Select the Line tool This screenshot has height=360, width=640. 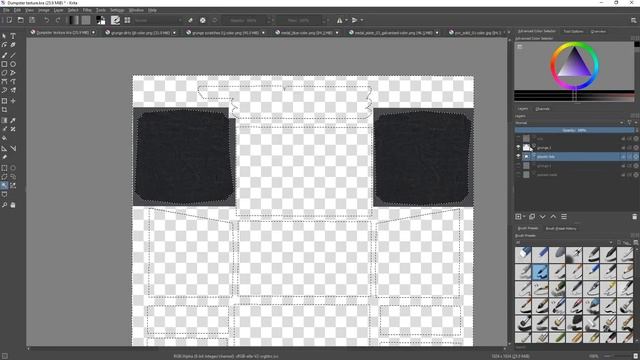(x=13, y=55)
